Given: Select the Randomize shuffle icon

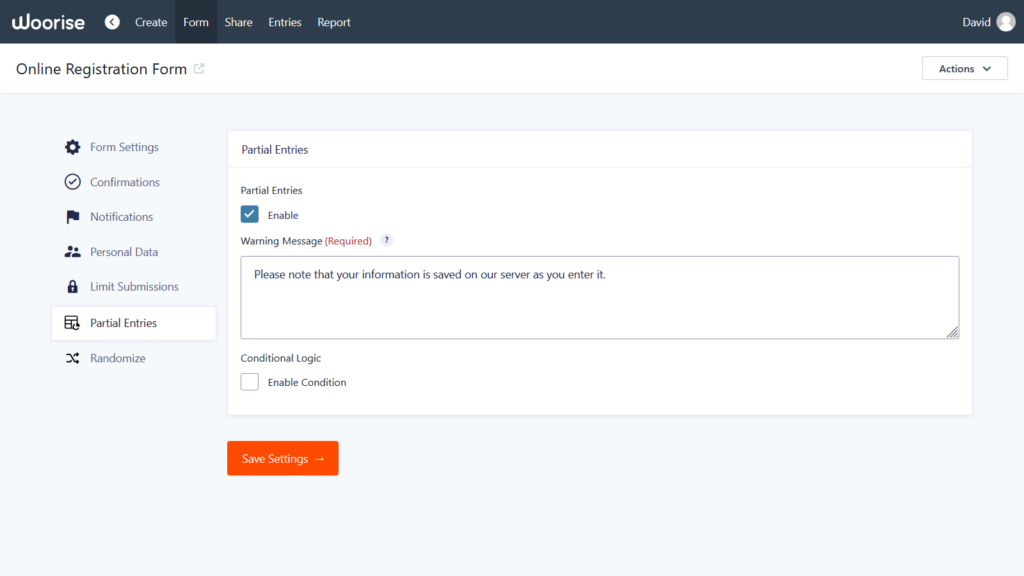Looking at the screenshot, I should click(72, 357).
